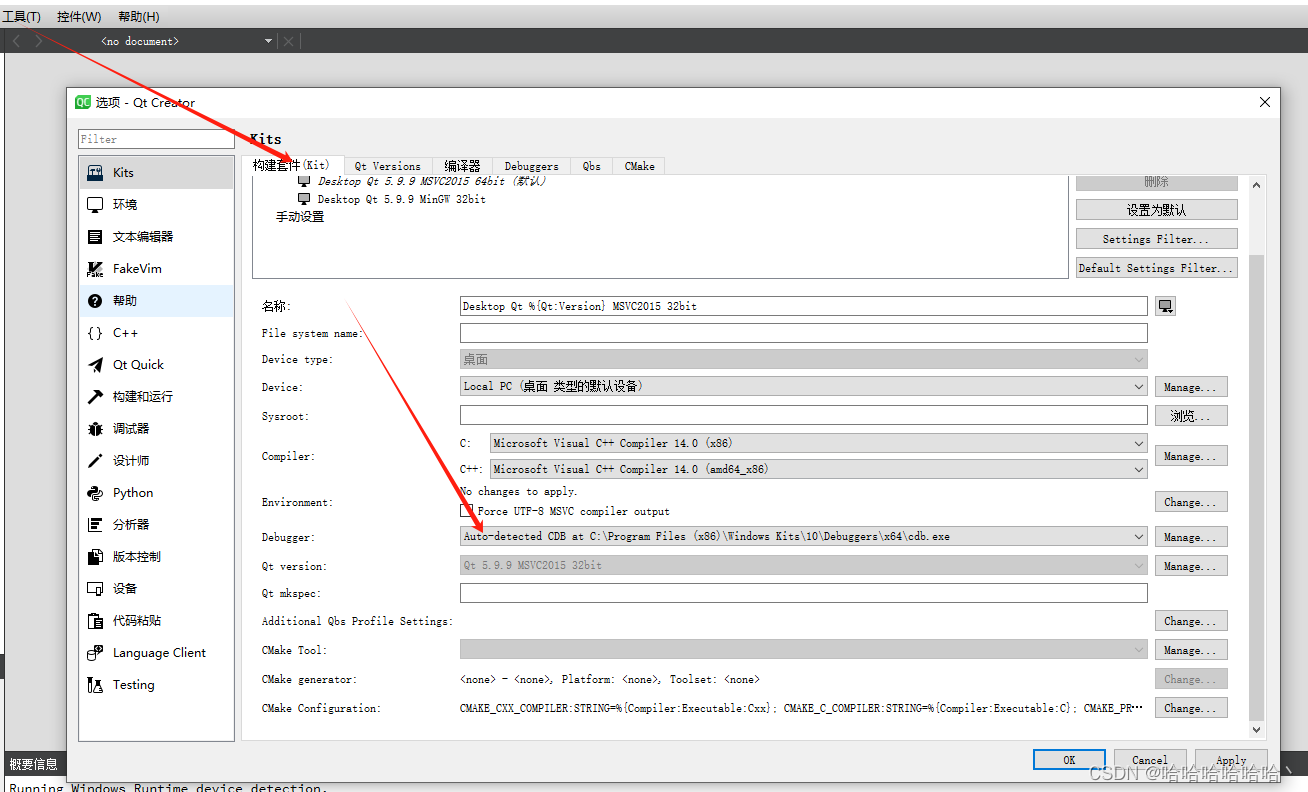Click the Default Settings Filter... button
The width and height of the screenshot is (1308, 792).
pos(1157,268)
